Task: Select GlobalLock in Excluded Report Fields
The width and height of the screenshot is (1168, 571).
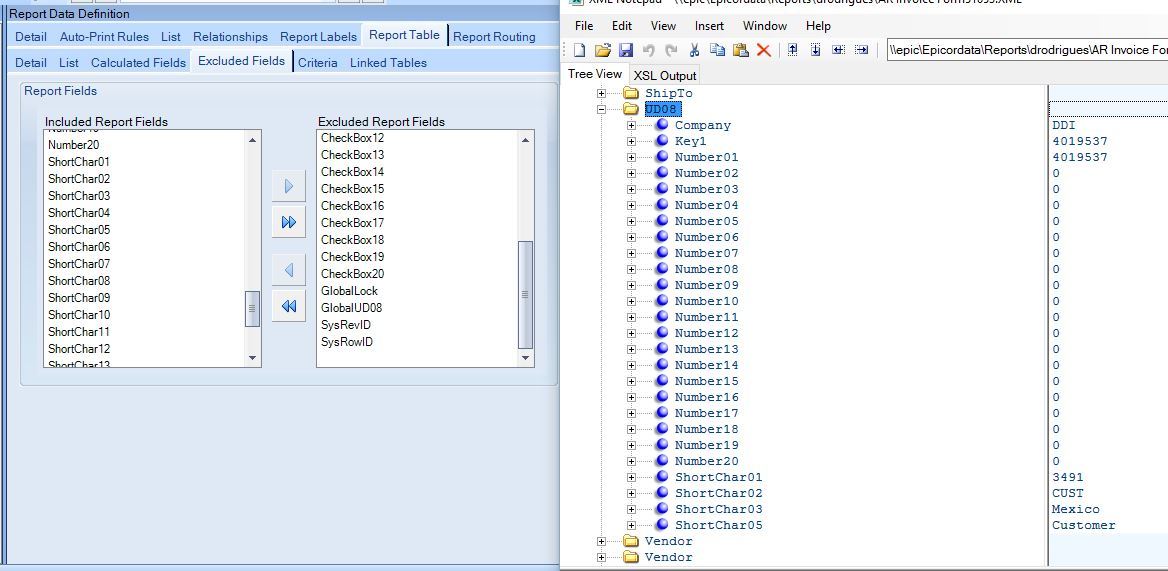Action: tap(349, 290)
